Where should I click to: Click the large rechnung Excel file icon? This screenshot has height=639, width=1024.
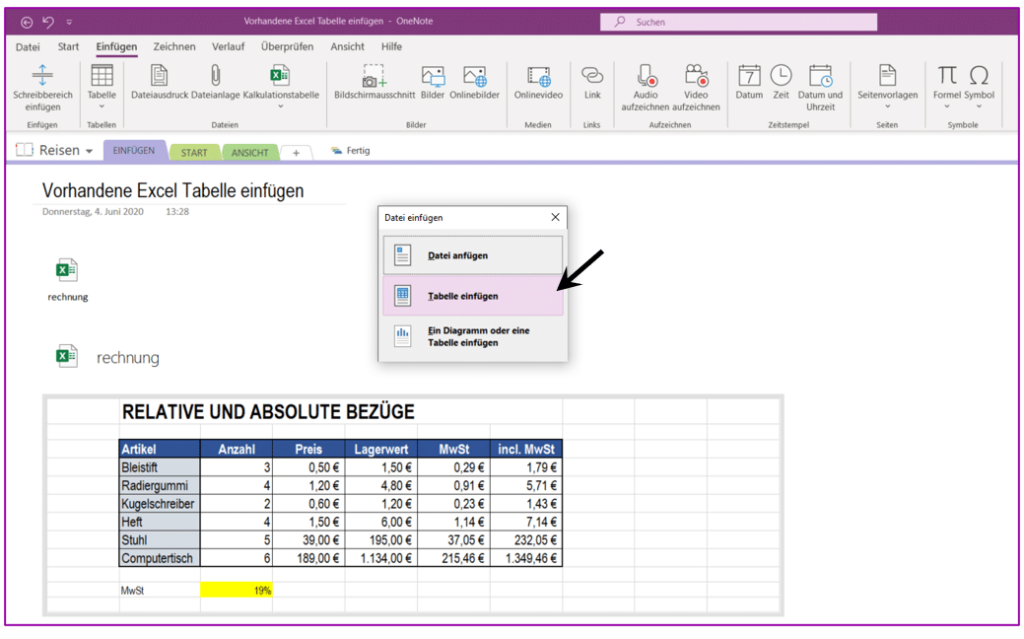67,356
